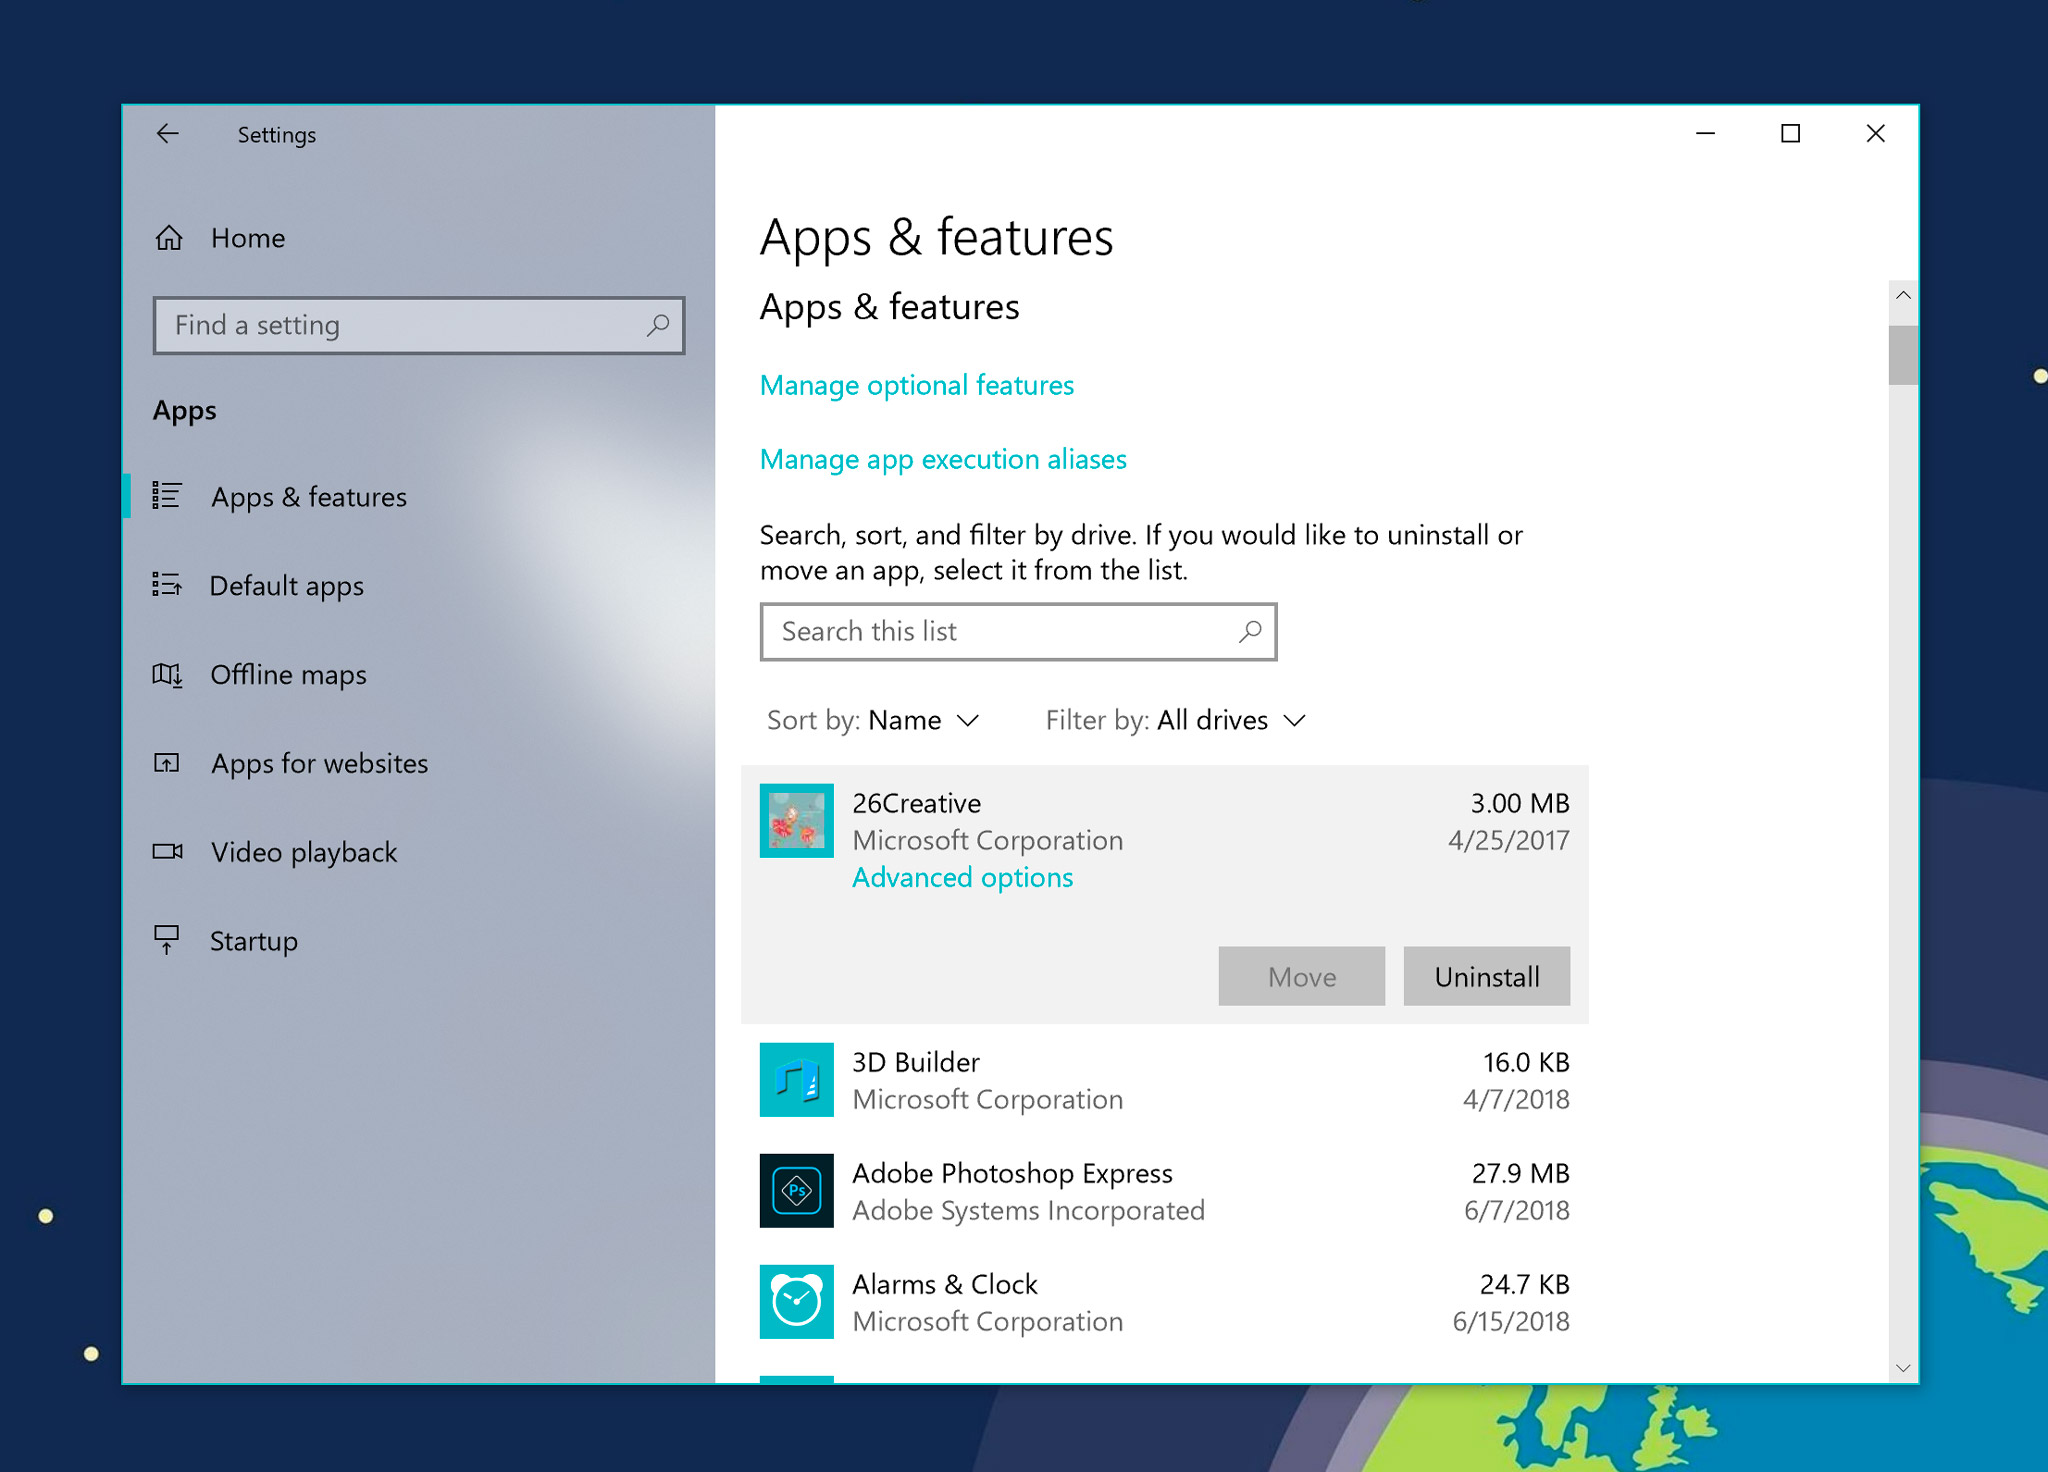Viewport: 2048px width, 1472px height.
Task: Click the Search this list magnifier icon
Action: coord(1250,631)
